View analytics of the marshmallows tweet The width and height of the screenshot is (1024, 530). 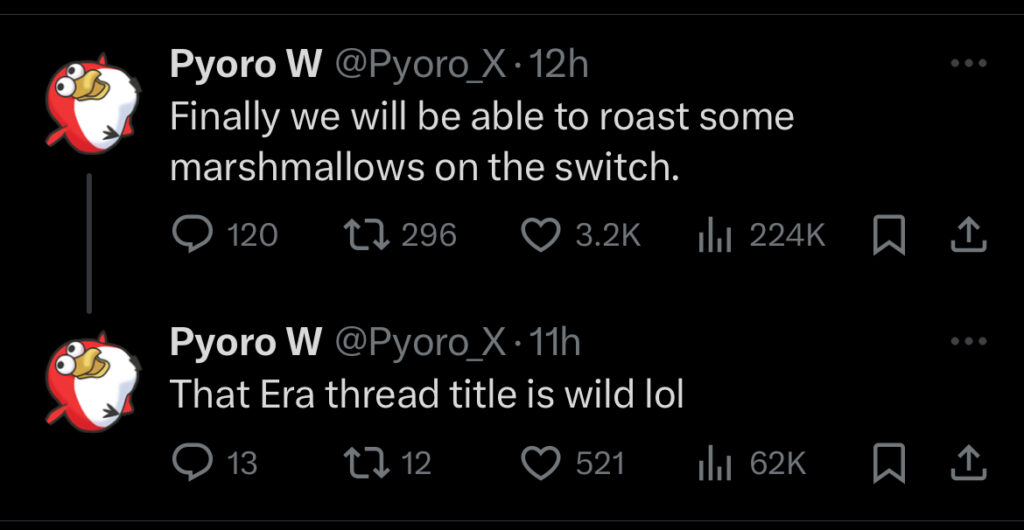[709, 235]
